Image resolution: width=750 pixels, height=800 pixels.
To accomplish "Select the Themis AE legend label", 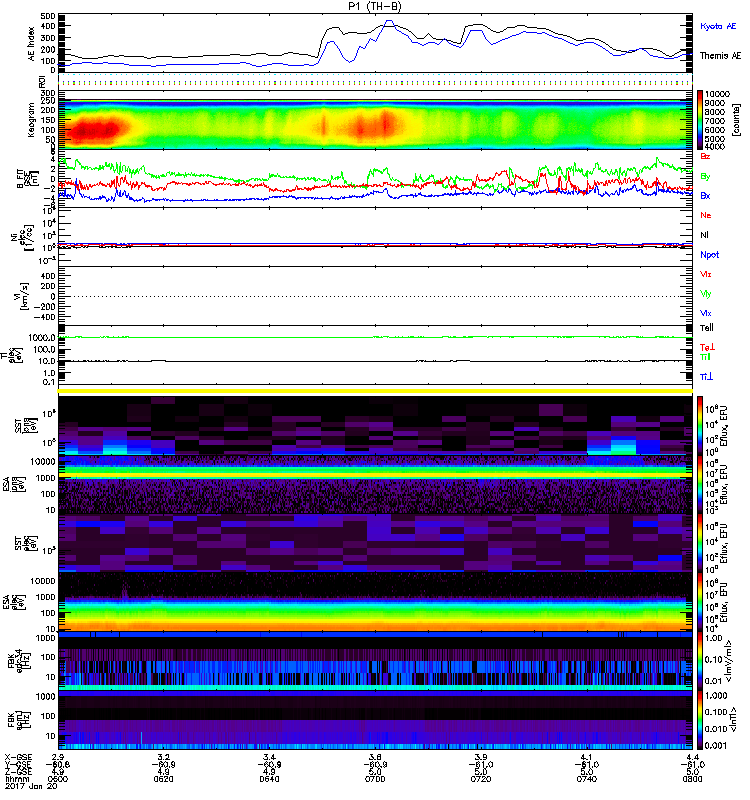I will (720, 56).
